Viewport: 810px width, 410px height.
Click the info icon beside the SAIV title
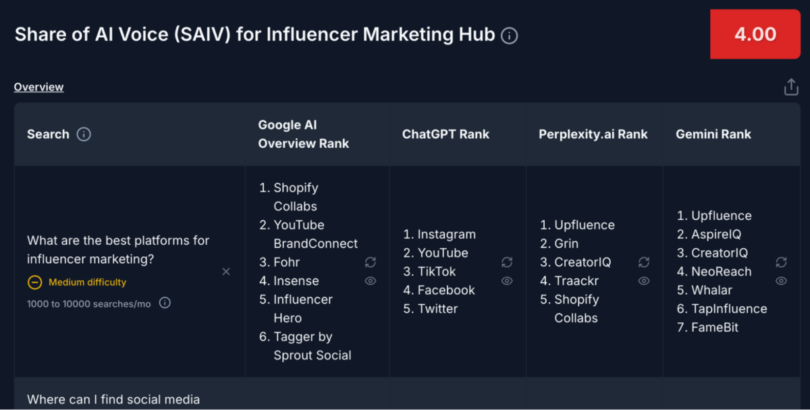(510, 36)
